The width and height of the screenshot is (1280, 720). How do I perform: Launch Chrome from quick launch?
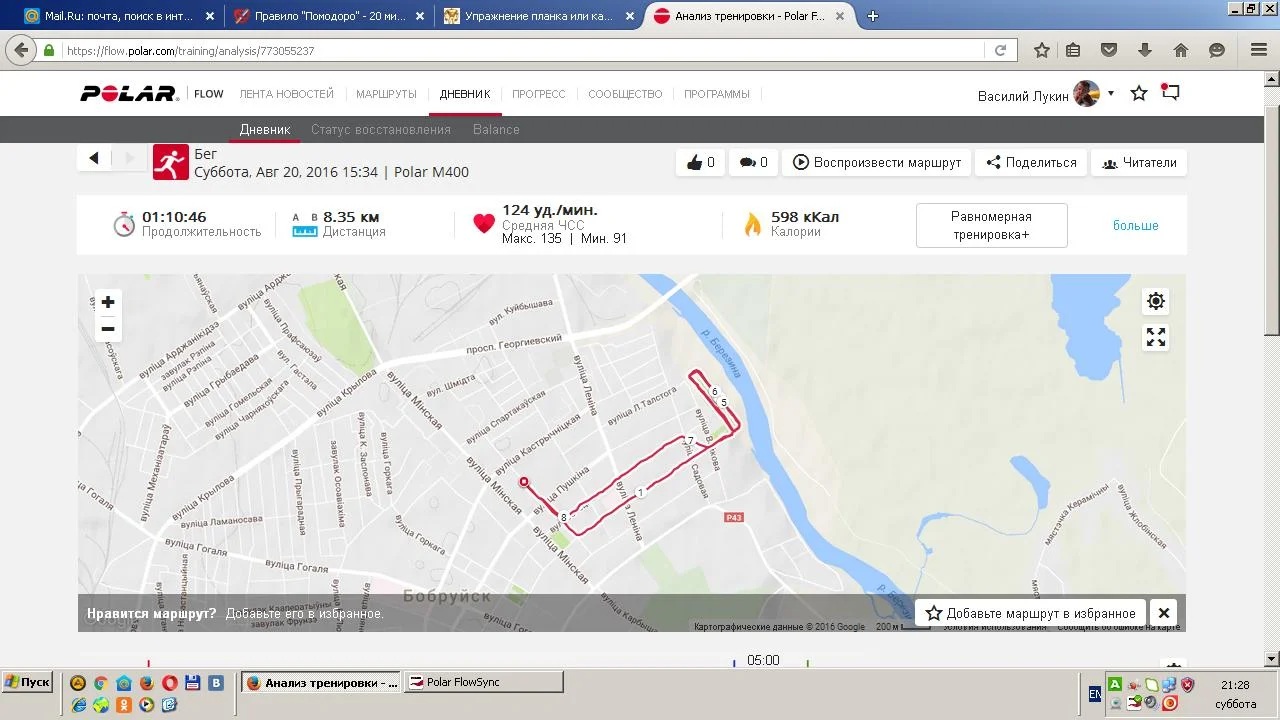click(x=101, y=683)
